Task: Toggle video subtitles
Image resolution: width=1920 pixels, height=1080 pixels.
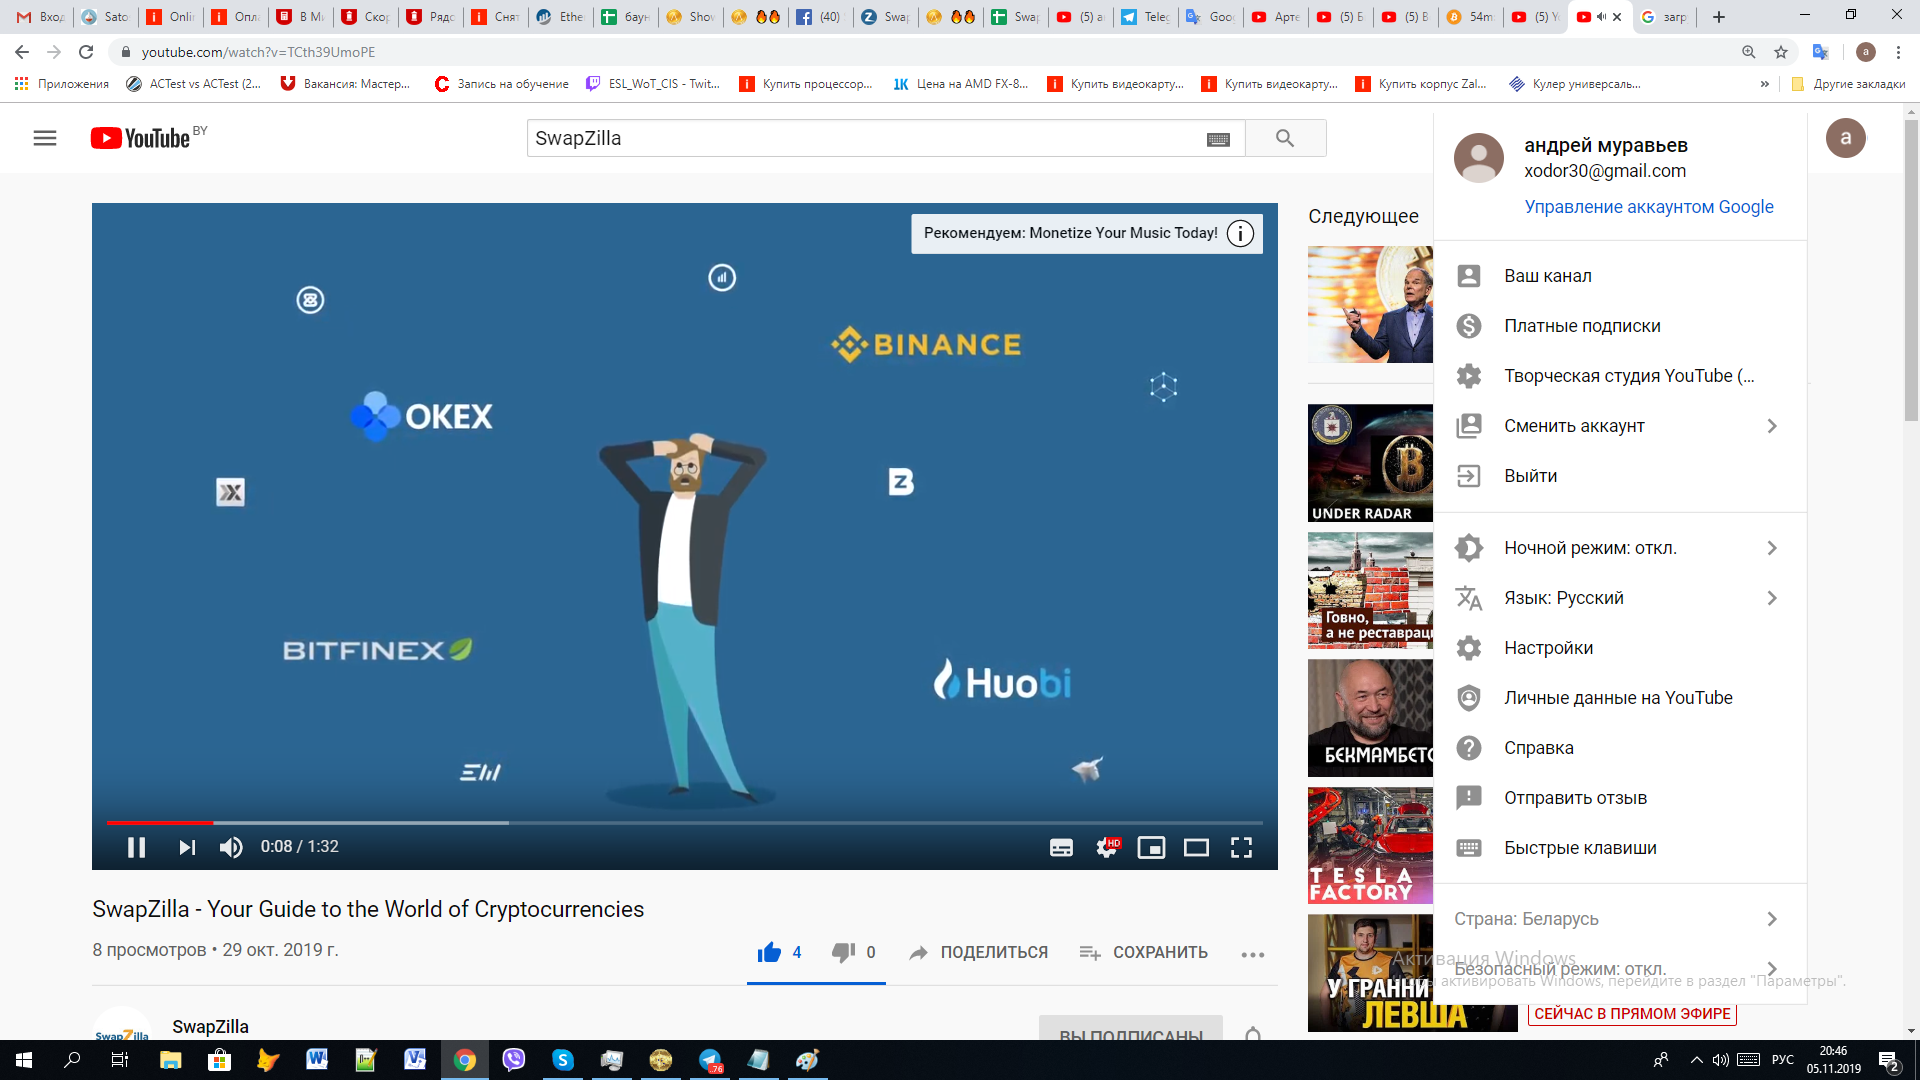Action: click(x=1061, y=848)
